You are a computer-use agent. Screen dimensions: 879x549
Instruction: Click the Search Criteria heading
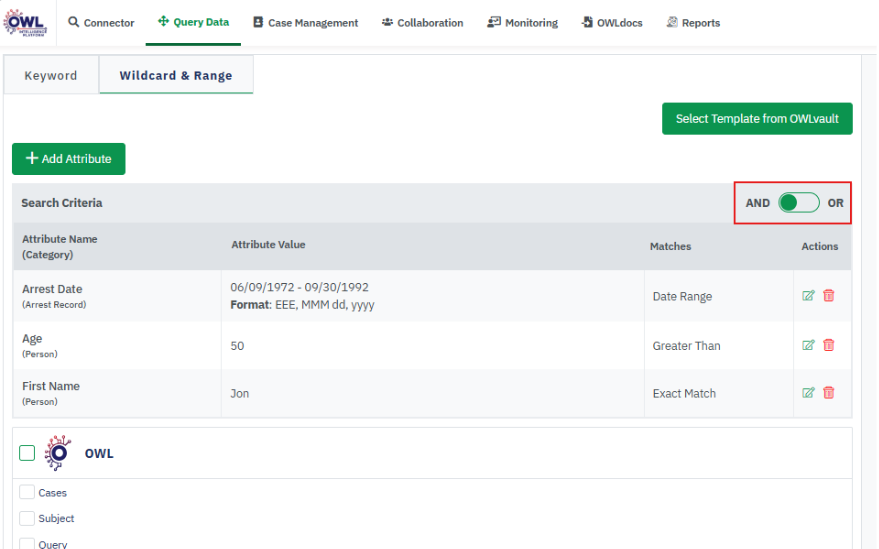[x=62, y=202]
